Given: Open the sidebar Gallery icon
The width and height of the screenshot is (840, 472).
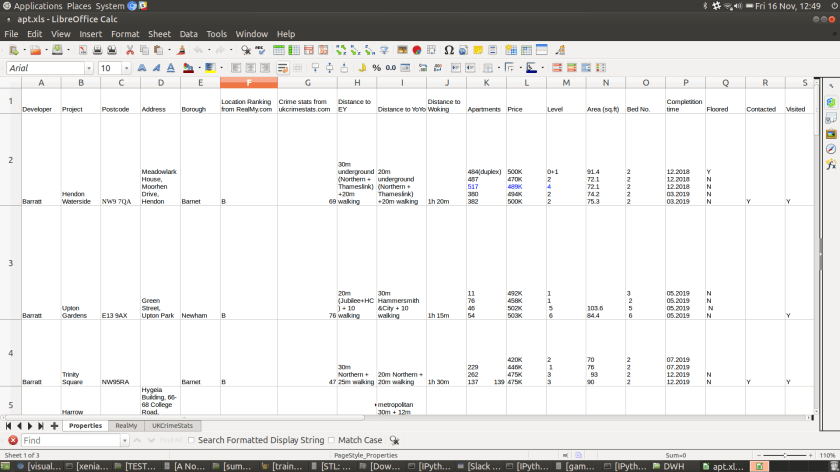Looking at the screenshot, I should [831, 133].
